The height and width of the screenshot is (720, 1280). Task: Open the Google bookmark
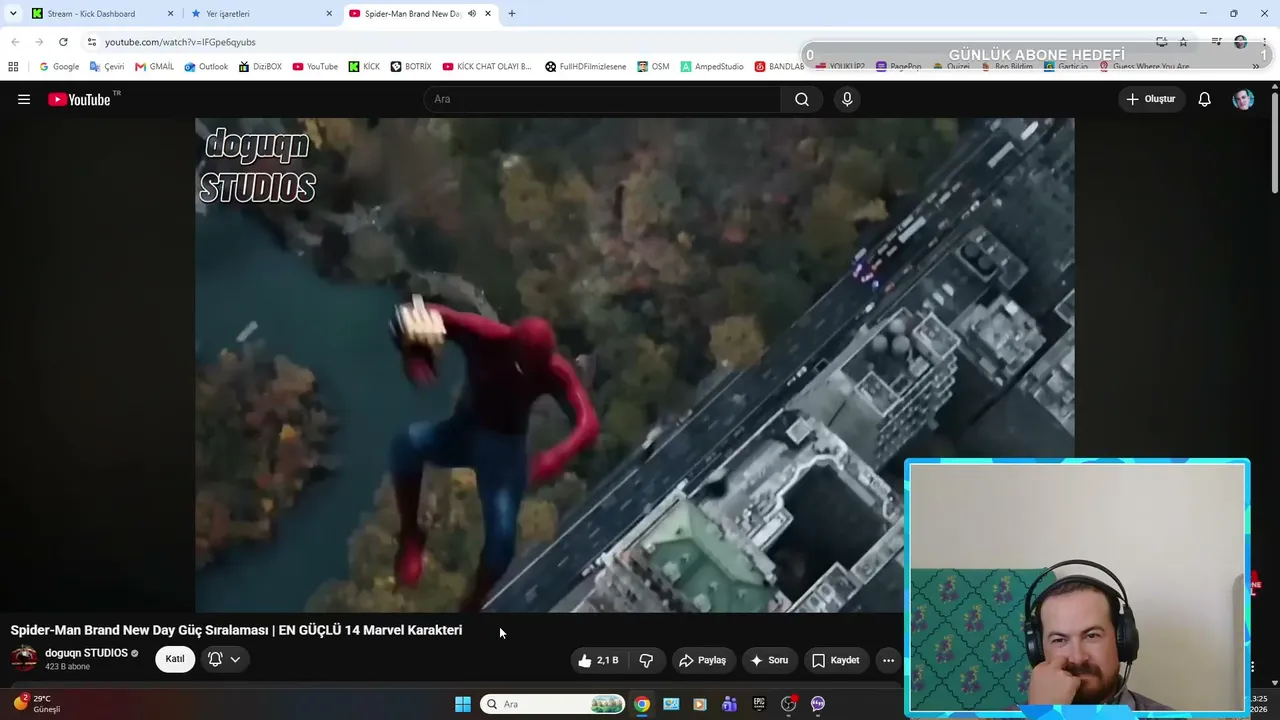pos(59,67)
